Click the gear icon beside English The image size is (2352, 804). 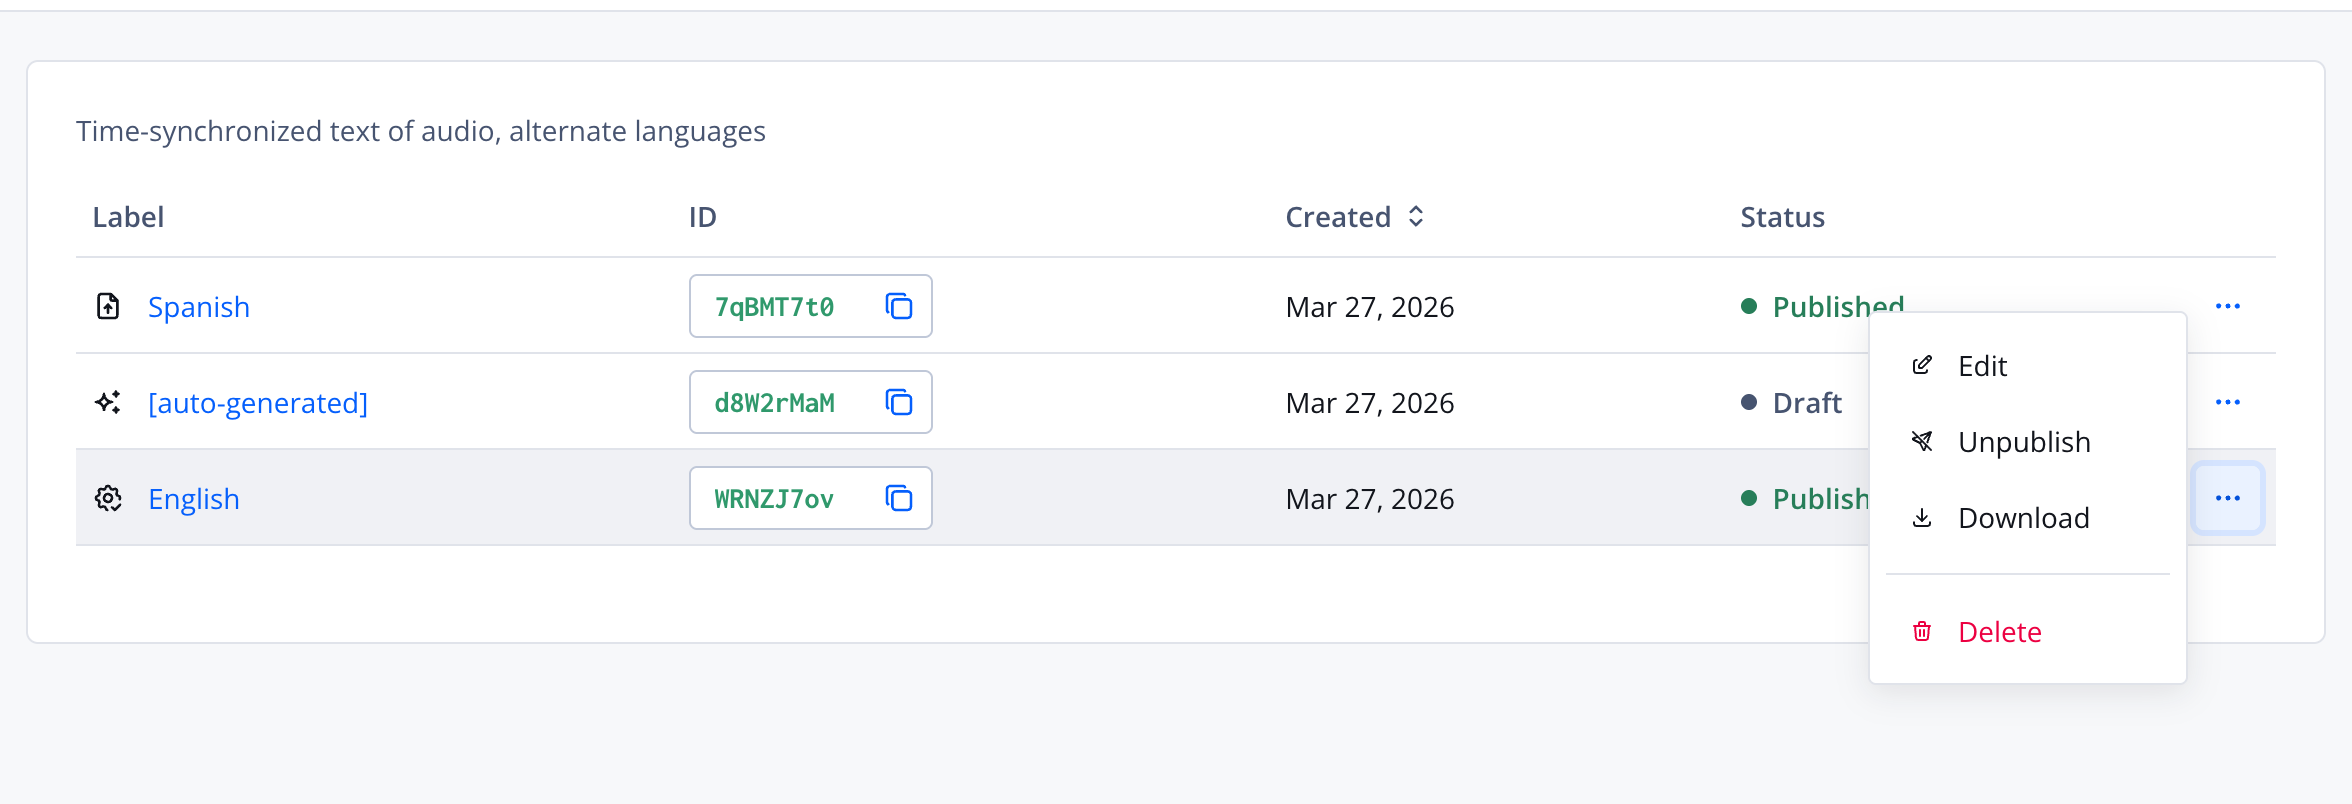(108, 498)
